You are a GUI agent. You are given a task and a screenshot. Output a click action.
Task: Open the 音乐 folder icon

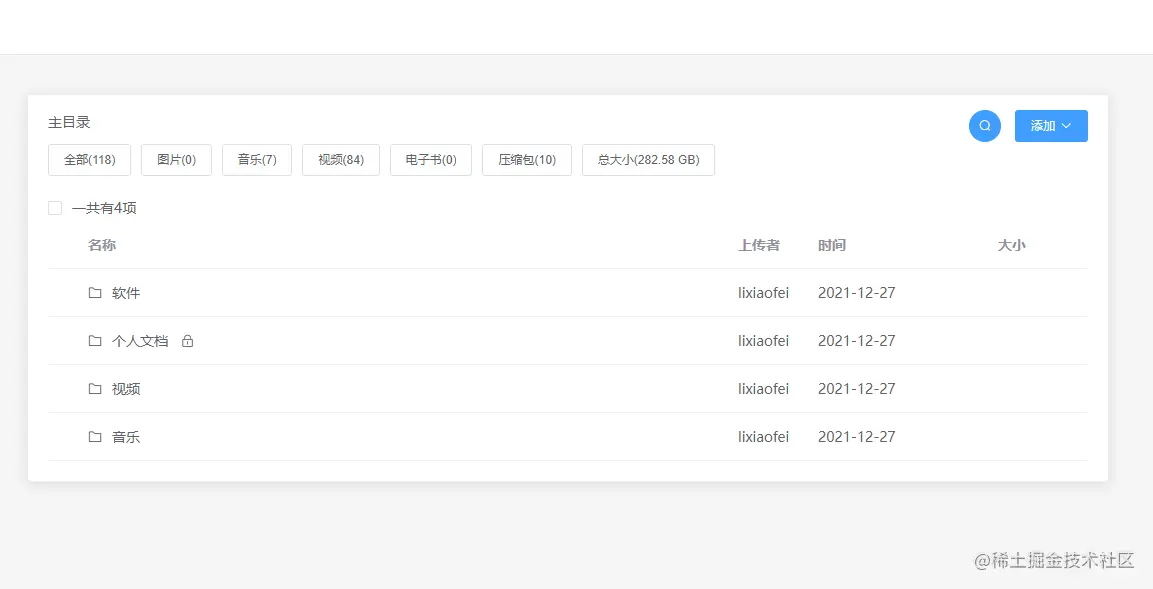point(94,437)
